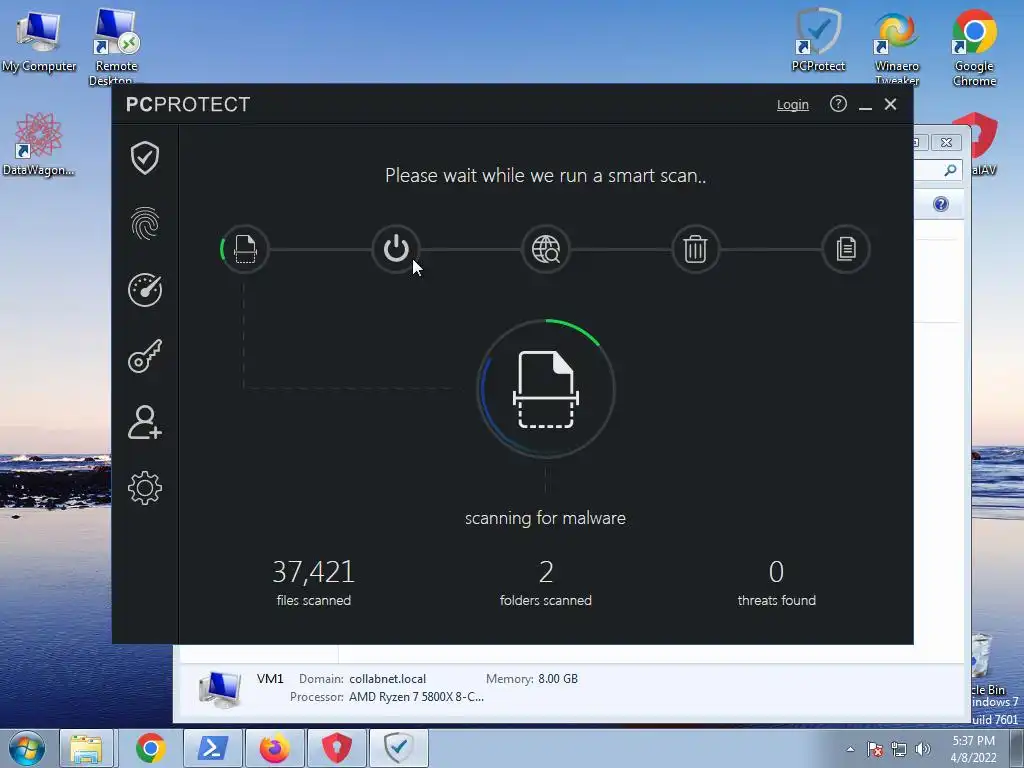Click the collabnet.local domain value
The height and width of the screenshot is (768, 1024).
[x=387, y=679]
